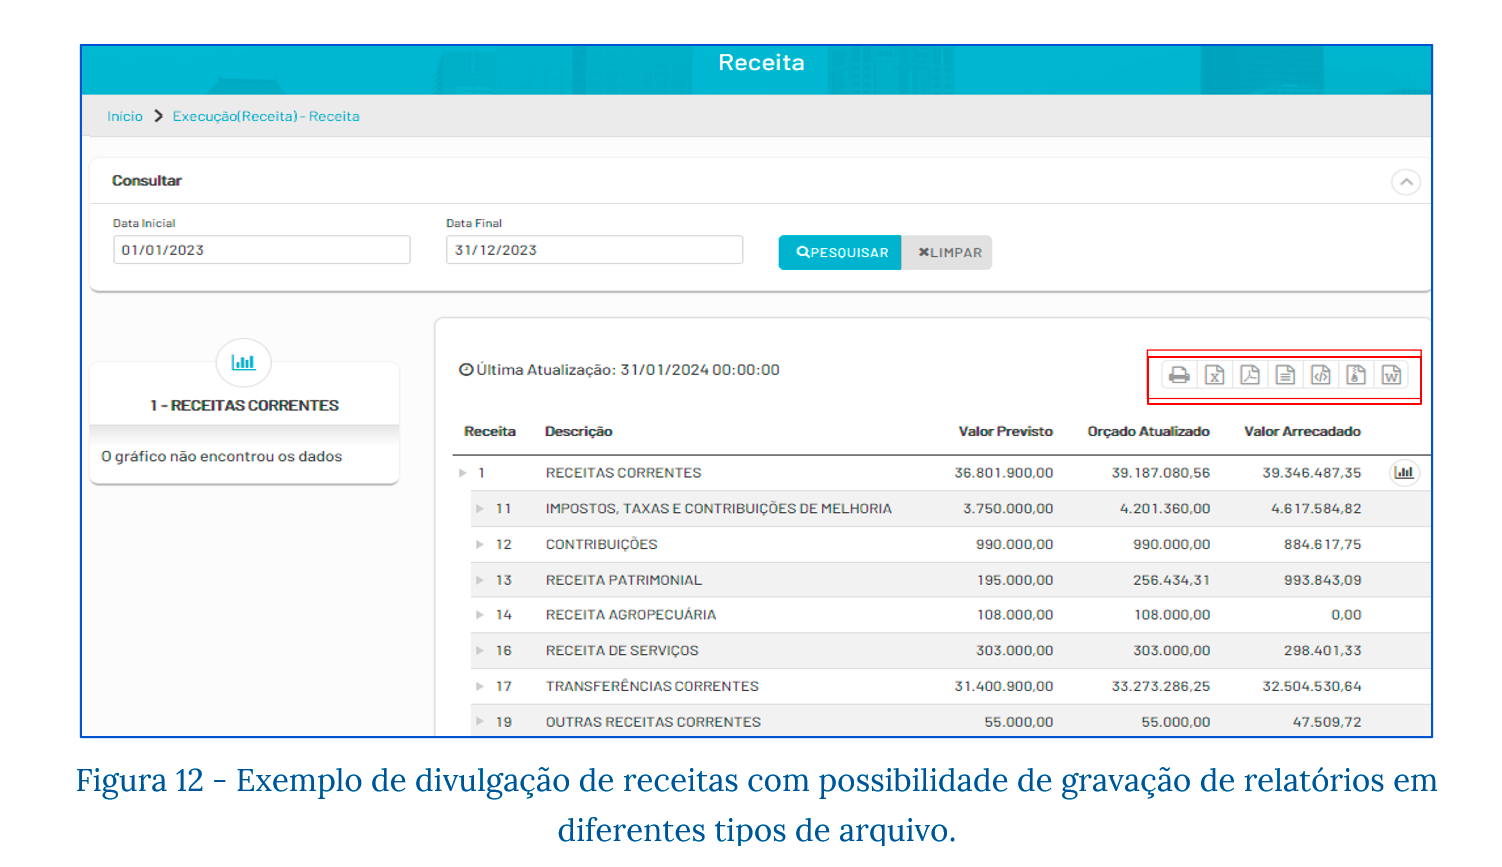Viewport: 1502px width, 867px height.
Task: Click the Pesquisar button
Action: (x=840, y=253)
